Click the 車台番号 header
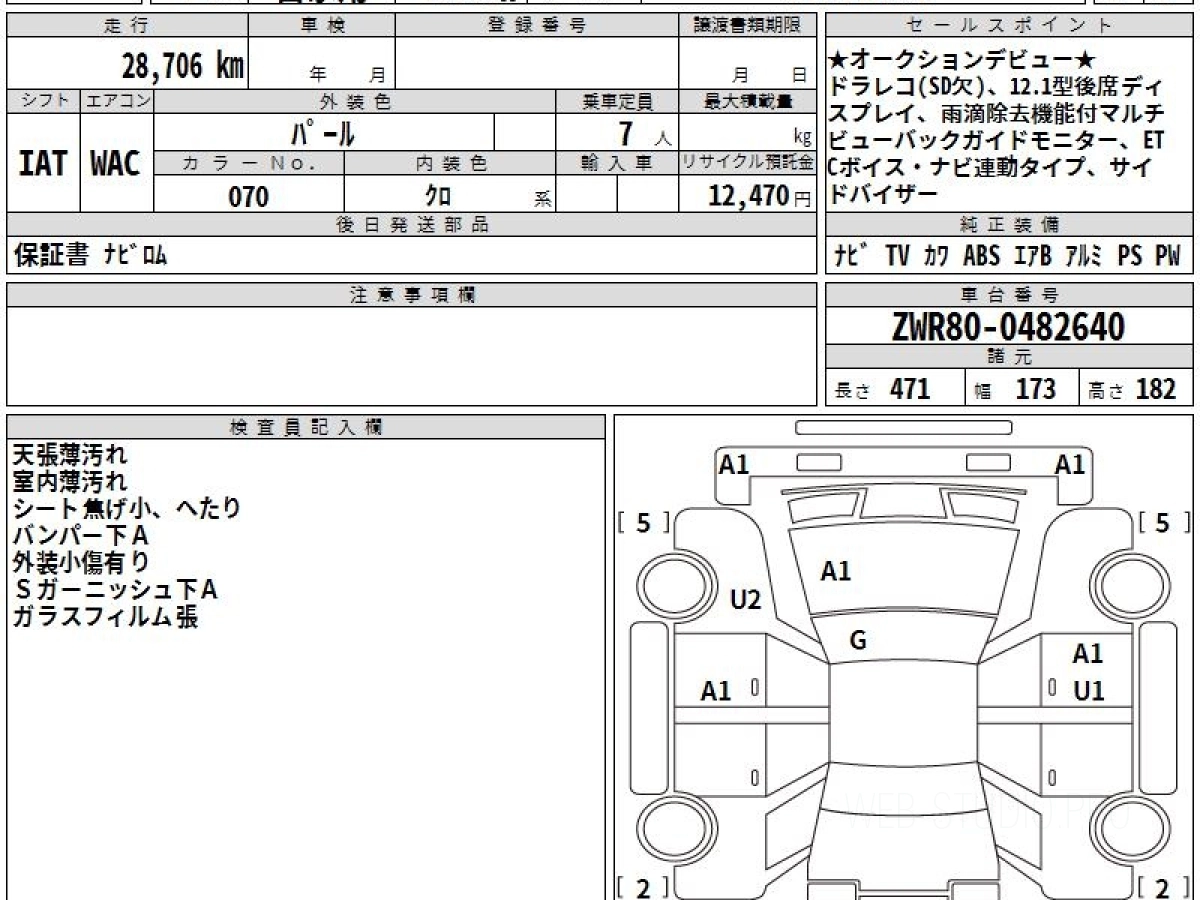The image size is (1200, 900). click(1009, 295)
